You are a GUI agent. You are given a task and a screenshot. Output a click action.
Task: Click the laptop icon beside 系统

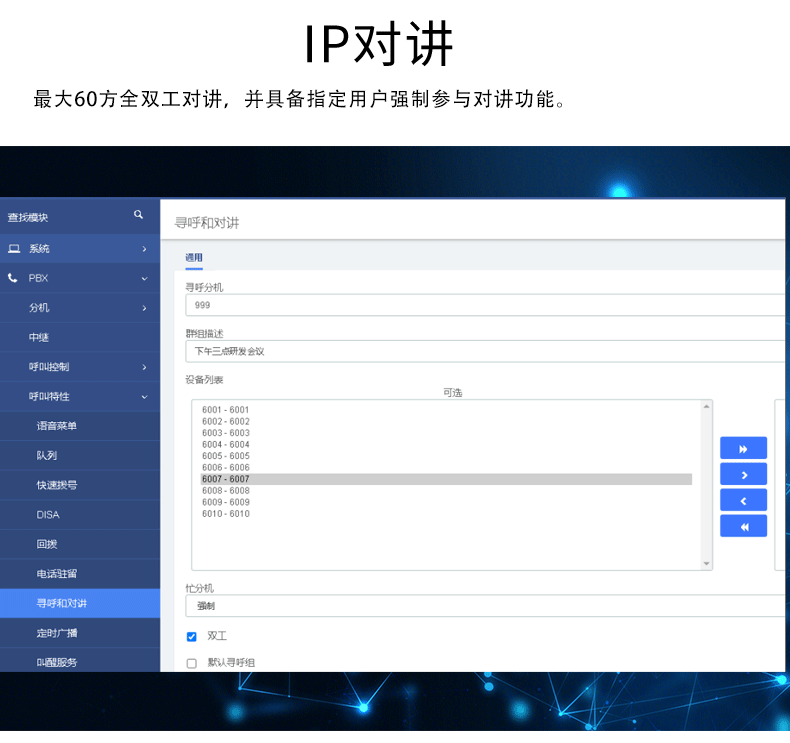coord(14,248)
